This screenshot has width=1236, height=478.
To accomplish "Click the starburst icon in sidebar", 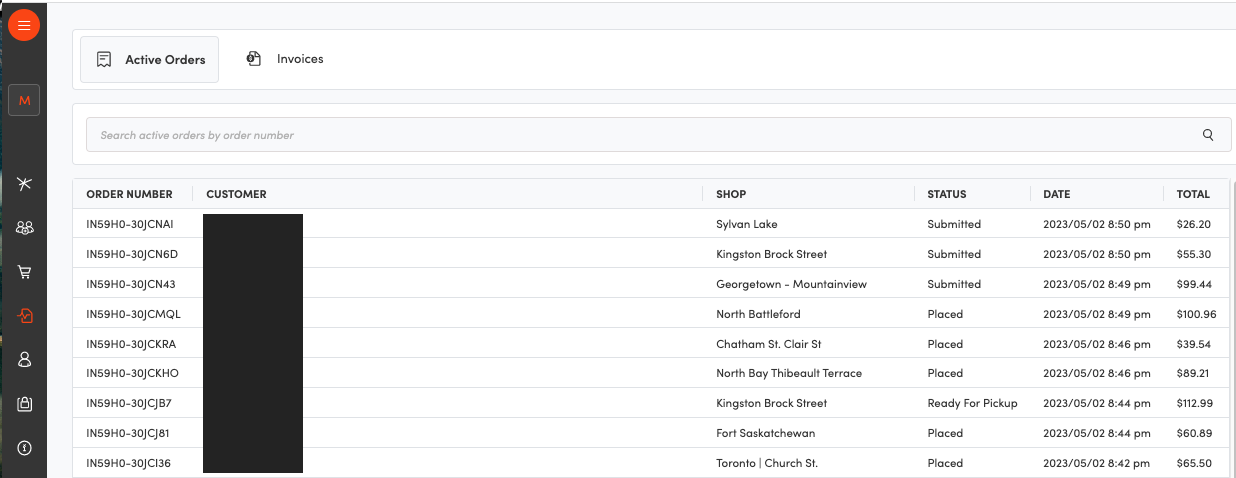I will [25, 183].
